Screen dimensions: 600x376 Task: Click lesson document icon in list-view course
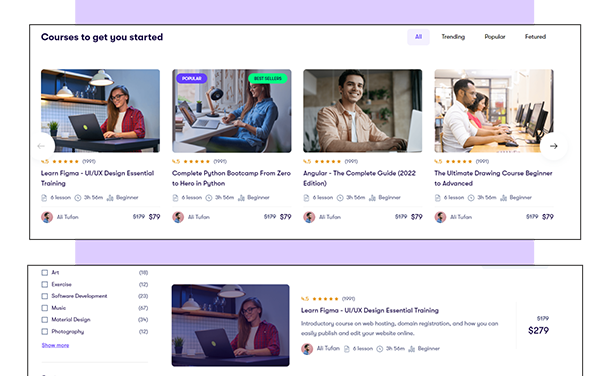coord(347,349)
